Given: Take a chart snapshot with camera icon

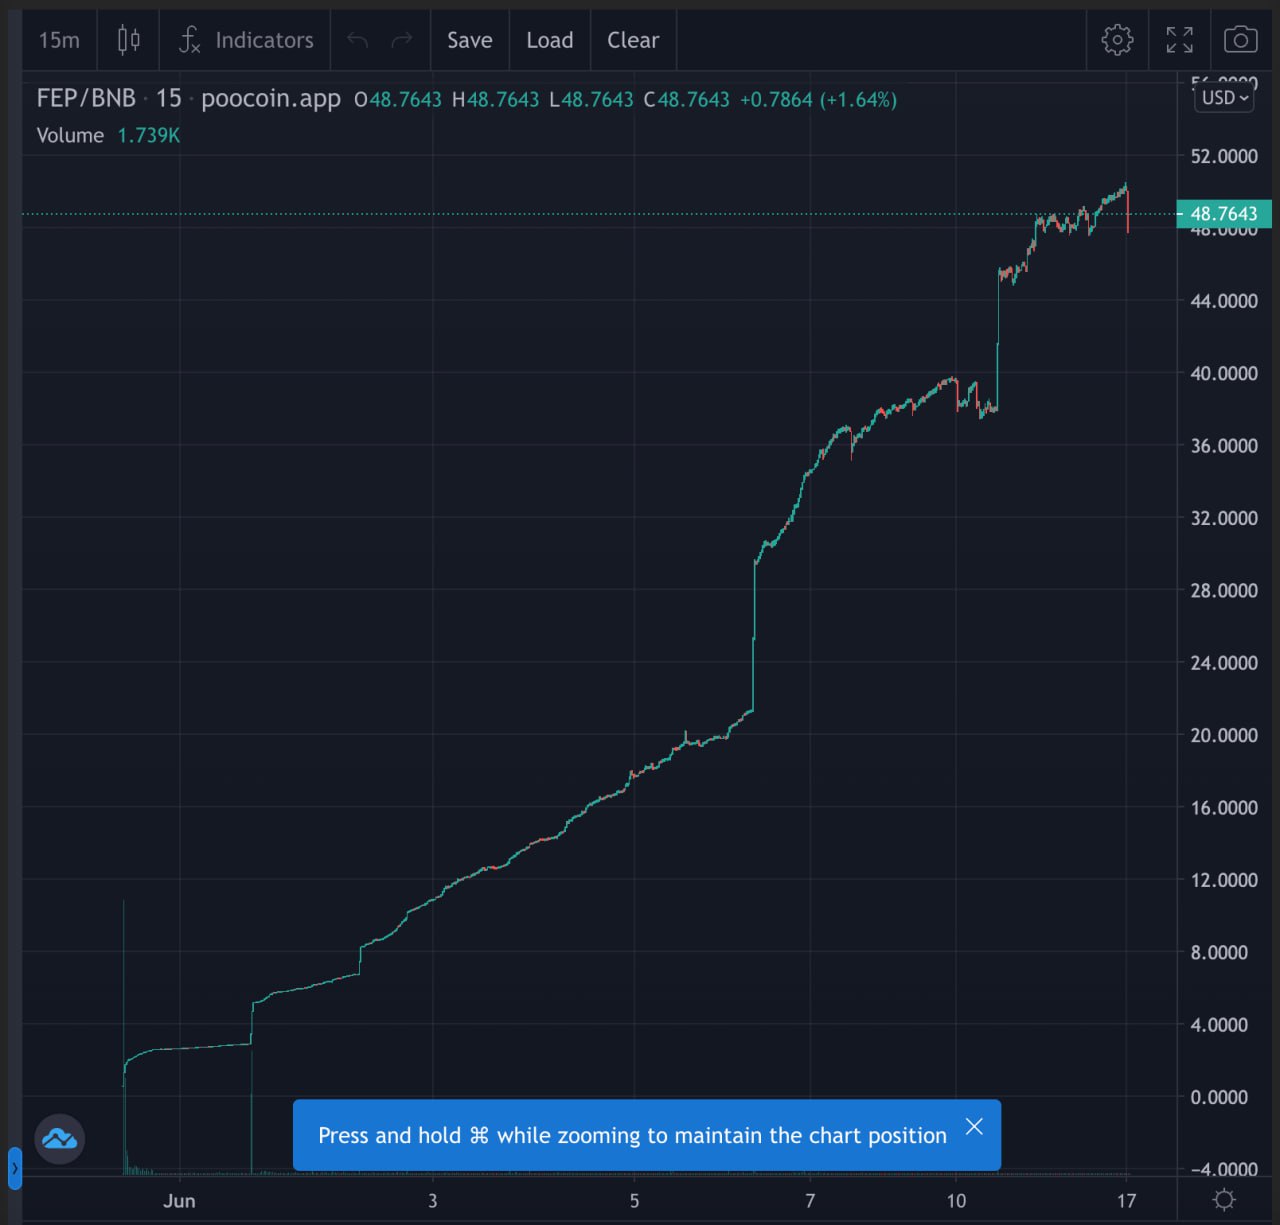Looking at the screenshot, I should tap(1240, 40).
